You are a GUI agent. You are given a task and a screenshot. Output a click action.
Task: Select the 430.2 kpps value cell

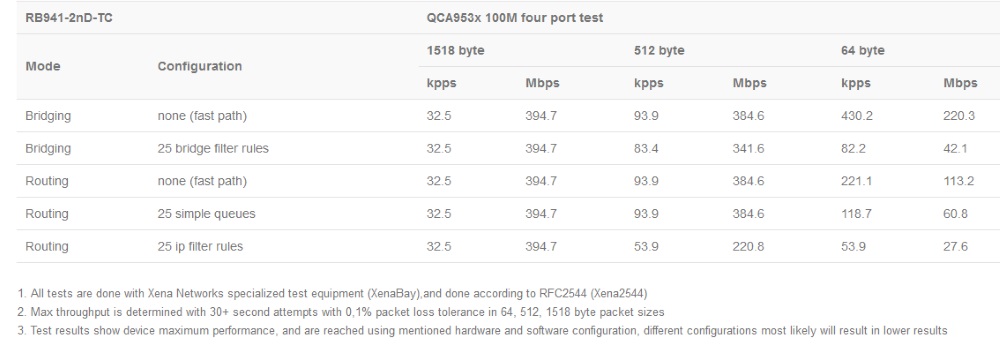click(857, 116)
